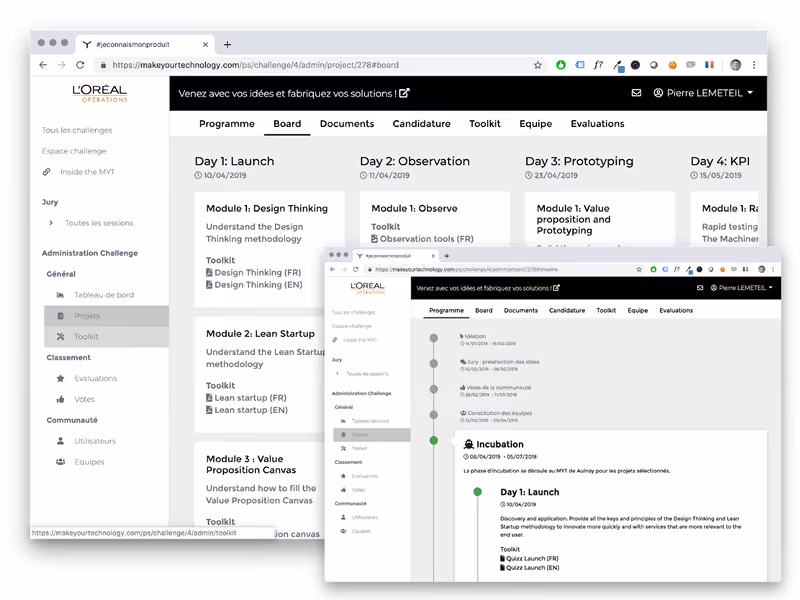
Task: Click the French flag extension icon in the rear window
Action: click(709, 65)
